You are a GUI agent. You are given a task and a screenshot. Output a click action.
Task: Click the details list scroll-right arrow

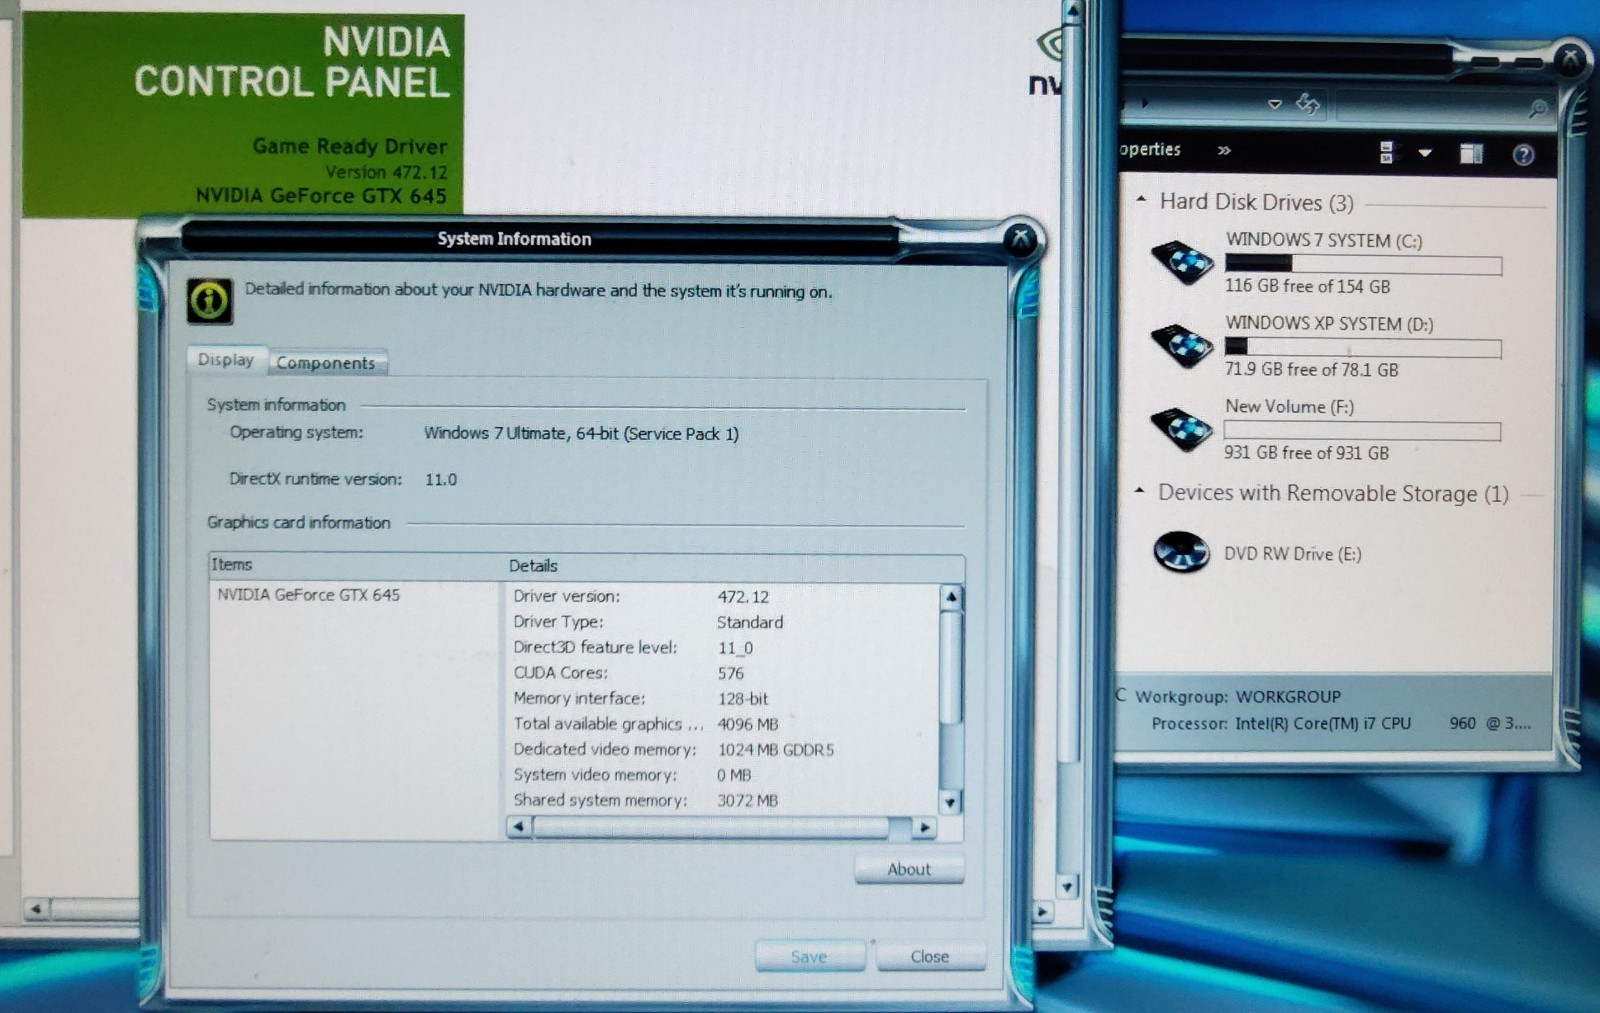point(925,827)
